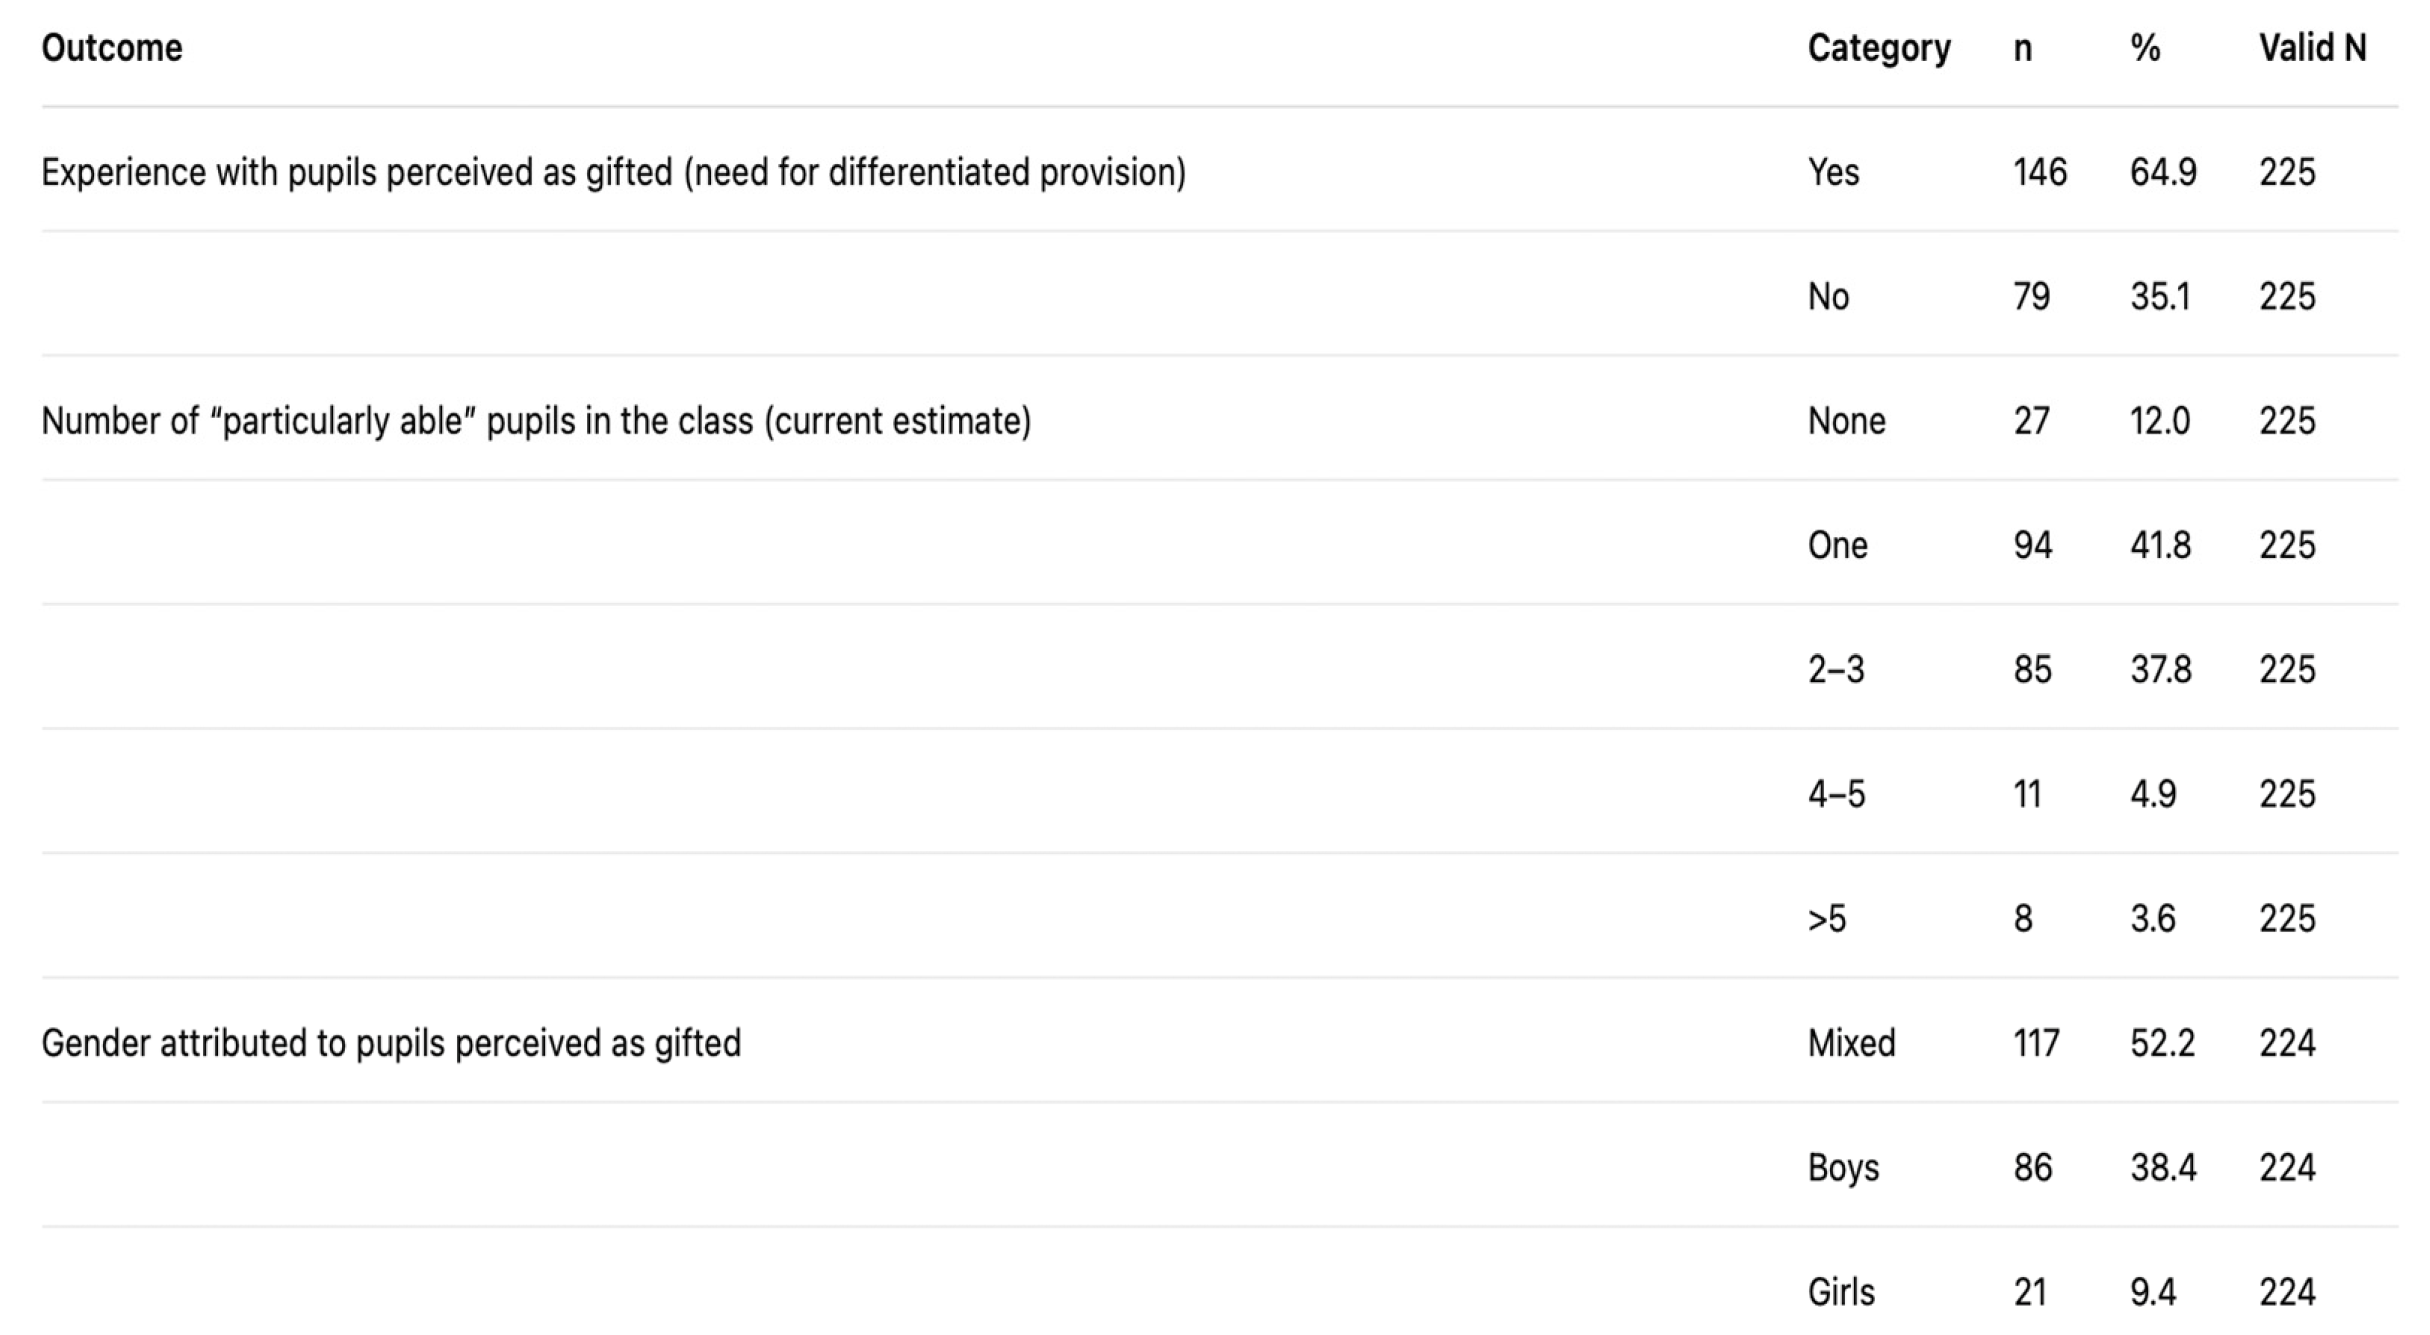Select the 'Number of particularly able pupils' row label
This screenshot has width=2430, height=1335.
536,421
